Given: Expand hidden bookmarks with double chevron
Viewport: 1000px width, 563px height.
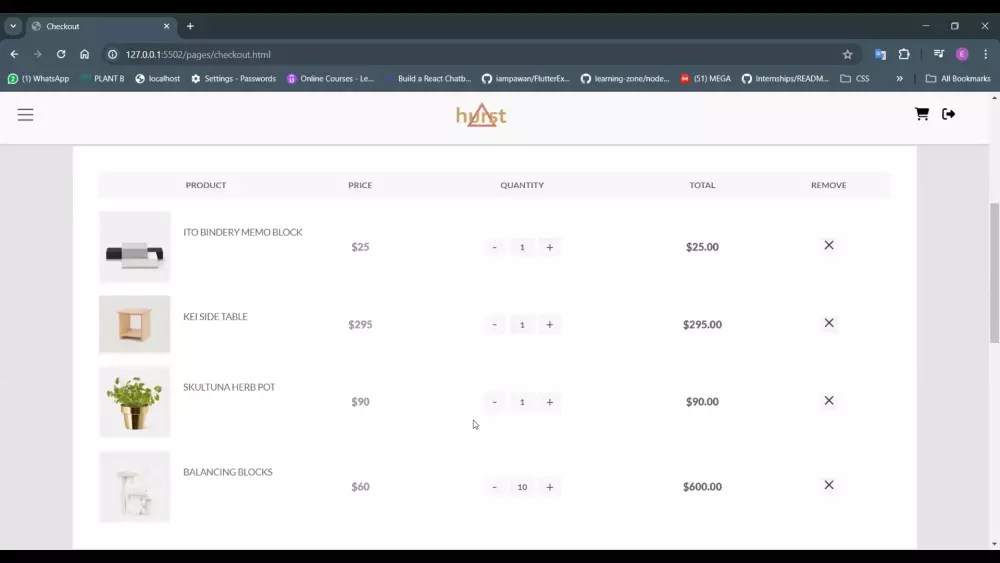Looking at the screenshot, I should click(899, 78).
